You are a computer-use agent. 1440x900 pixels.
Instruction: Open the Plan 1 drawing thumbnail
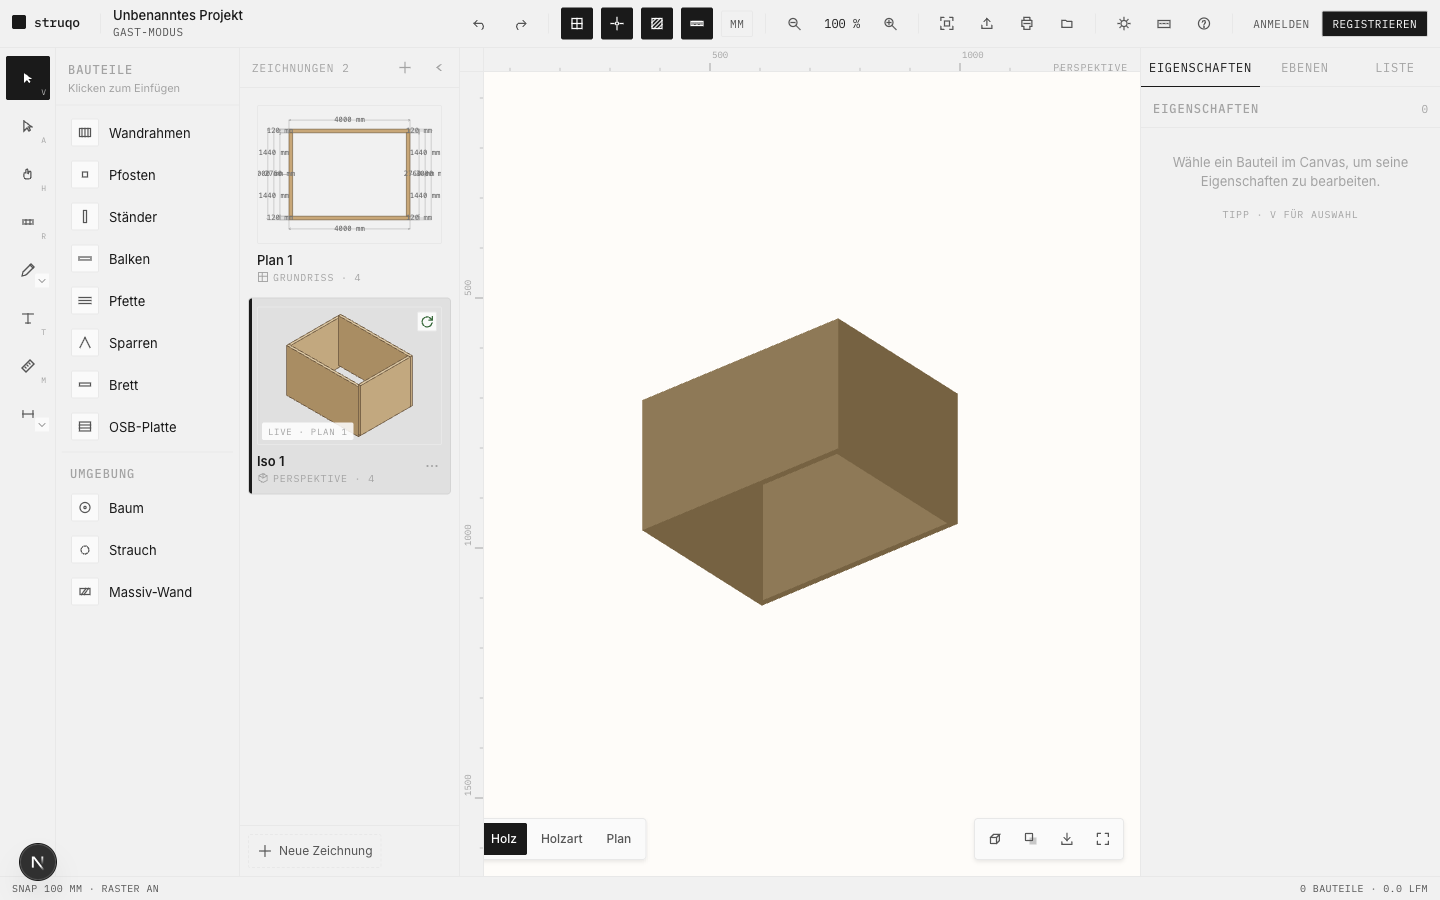349,174
